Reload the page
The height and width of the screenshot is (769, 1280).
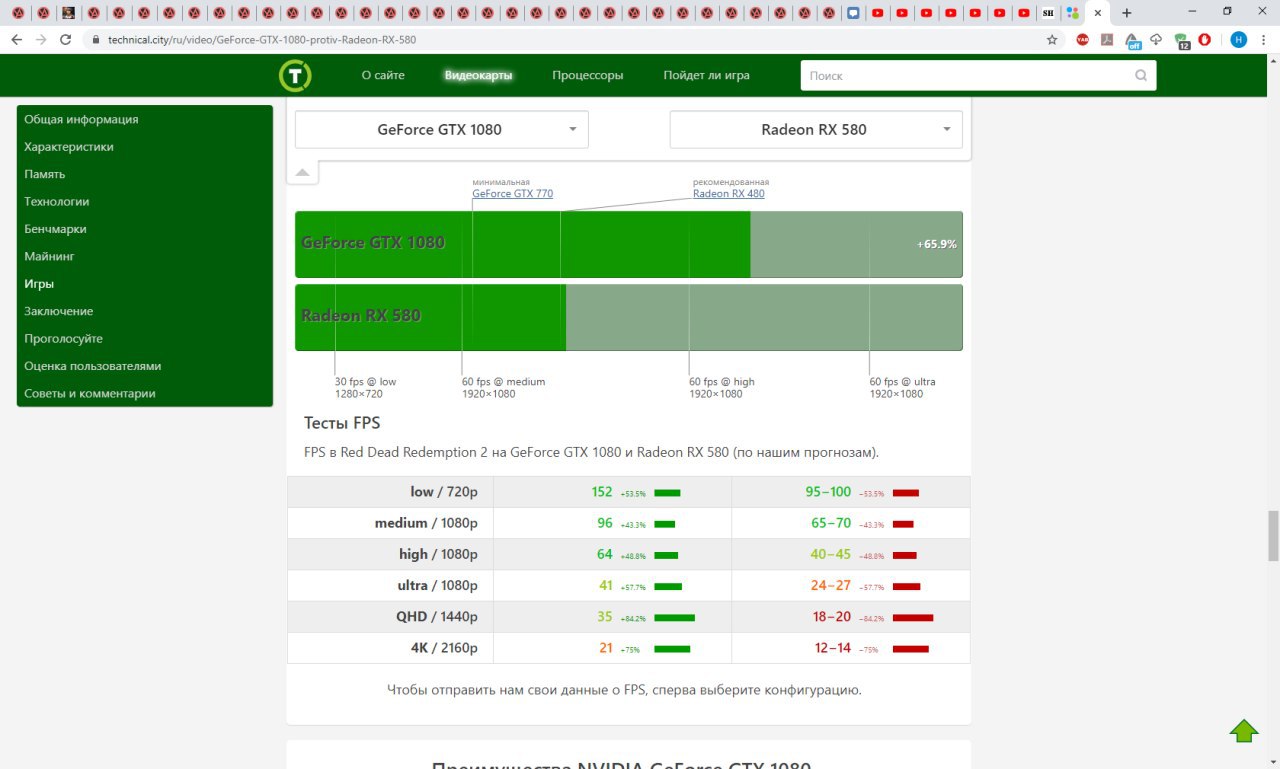(66, 40)
